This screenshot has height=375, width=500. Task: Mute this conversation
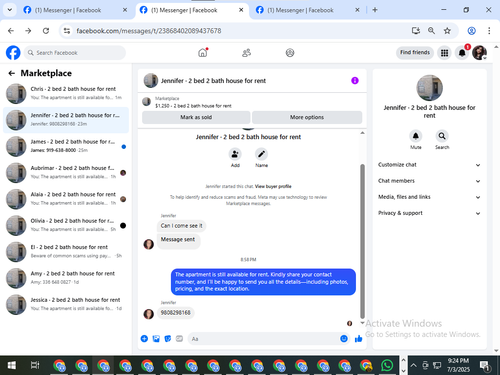416,136
